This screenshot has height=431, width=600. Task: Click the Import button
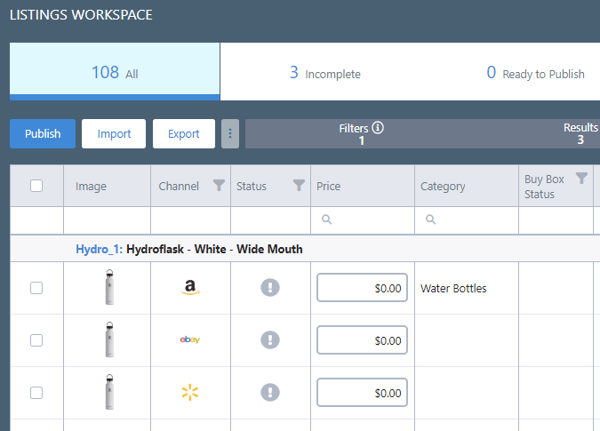(114, 134)
